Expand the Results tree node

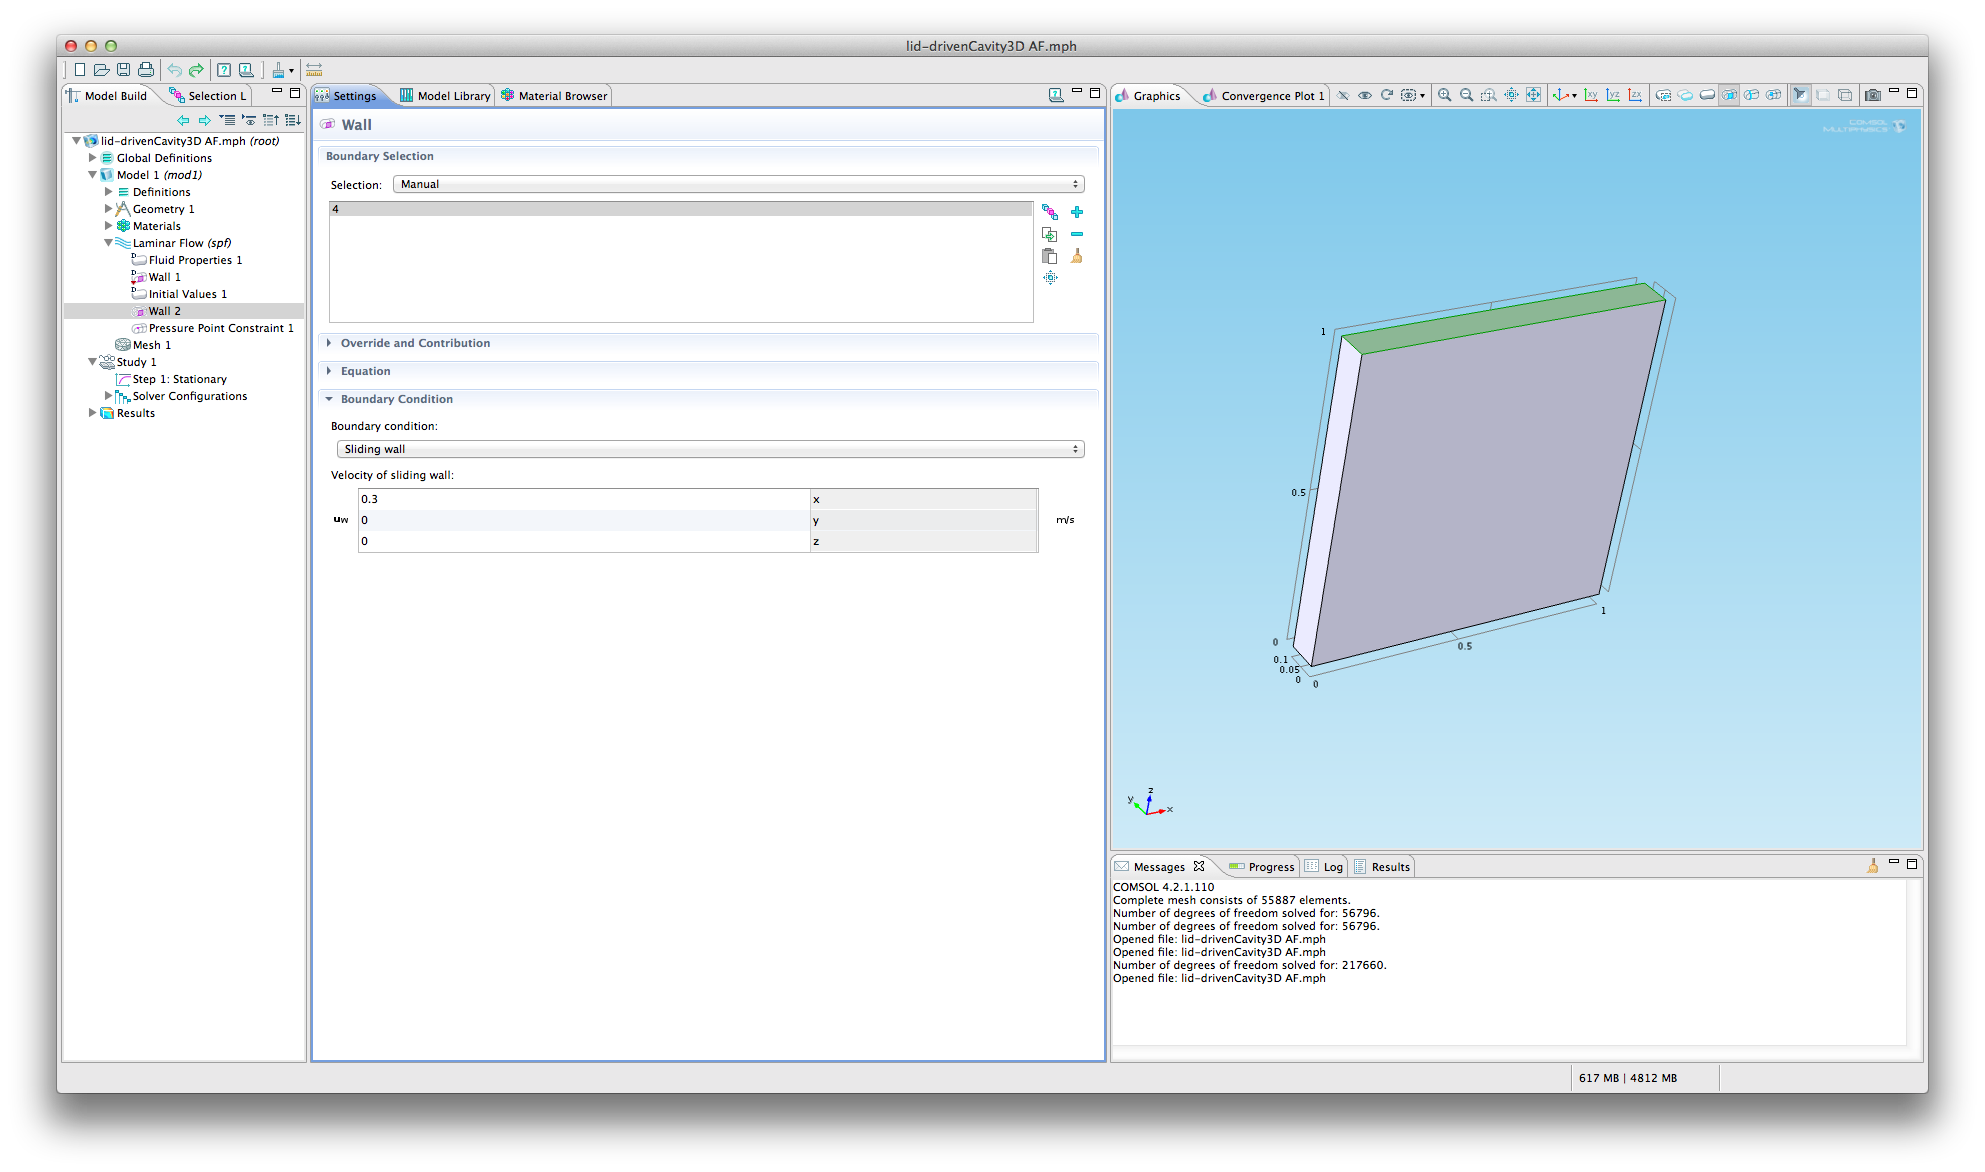(93, 413)
